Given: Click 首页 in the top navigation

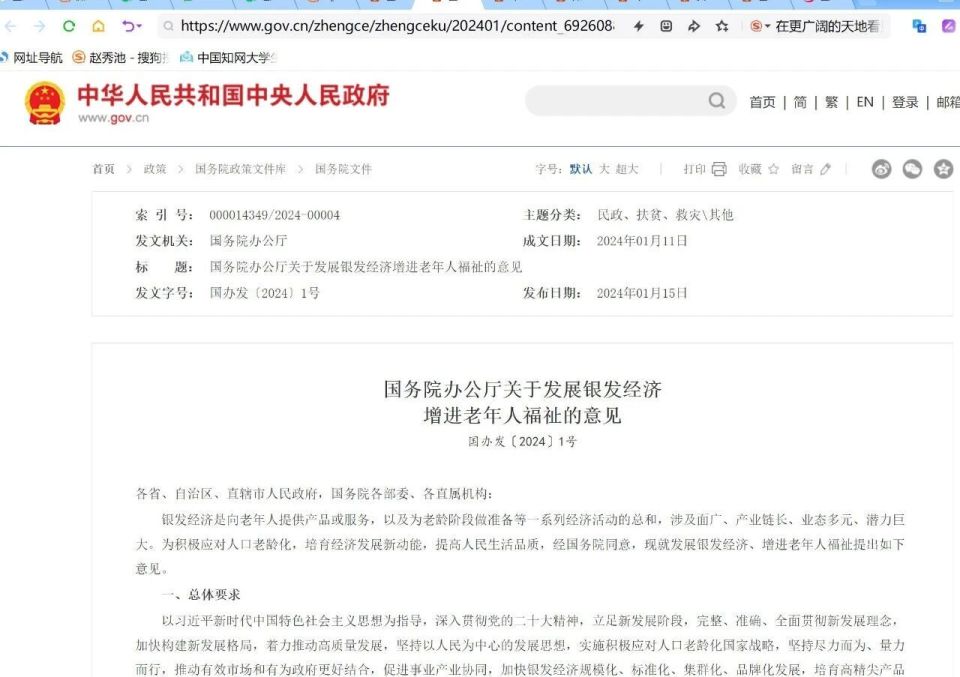Looking at the screenshot, I should (x=762, y=101).
